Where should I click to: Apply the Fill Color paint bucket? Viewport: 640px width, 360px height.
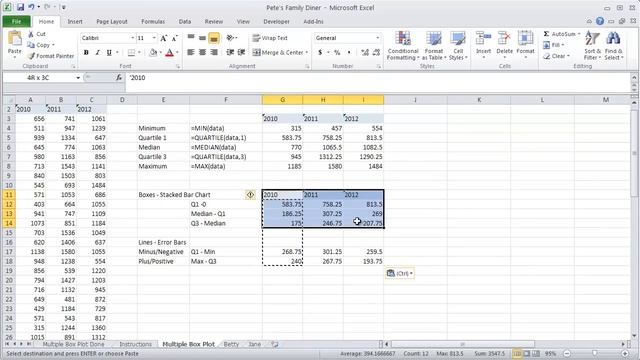[x=153, y=53]
